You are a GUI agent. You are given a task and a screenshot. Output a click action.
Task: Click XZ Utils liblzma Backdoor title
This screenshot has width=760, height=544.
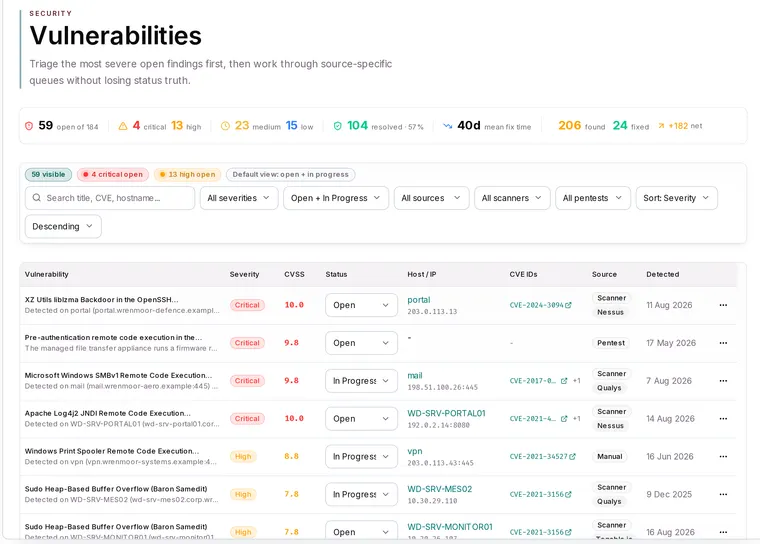101,300
